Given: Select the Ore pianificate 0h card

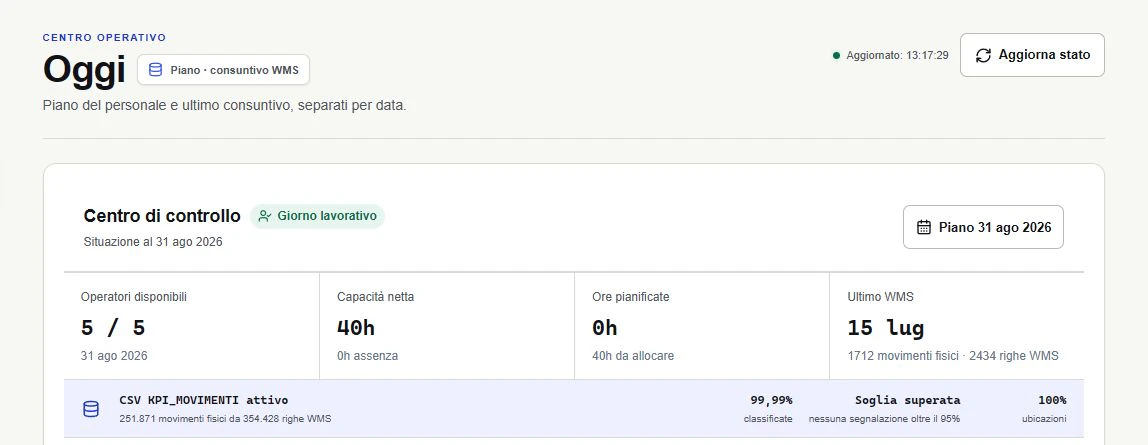Looking at the screenshot, I should coord(701,326).
